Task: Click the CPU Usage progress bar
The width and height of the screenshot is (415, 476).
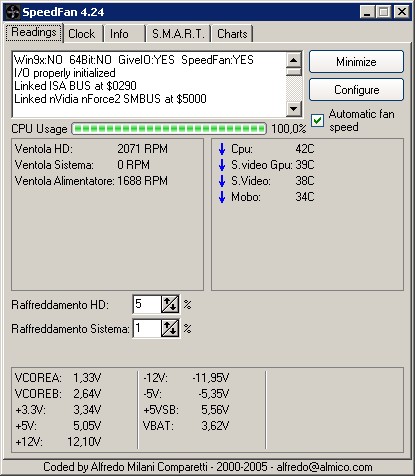Action: pos(169,129)
